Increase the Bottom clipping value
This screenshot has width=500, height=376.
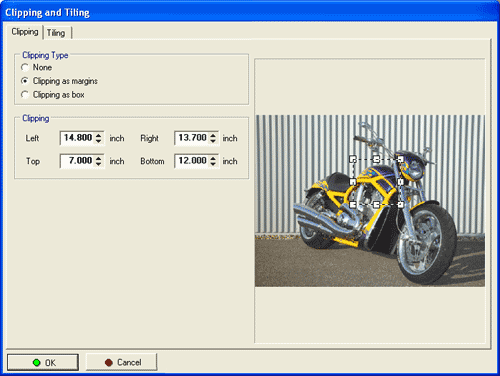213,158
